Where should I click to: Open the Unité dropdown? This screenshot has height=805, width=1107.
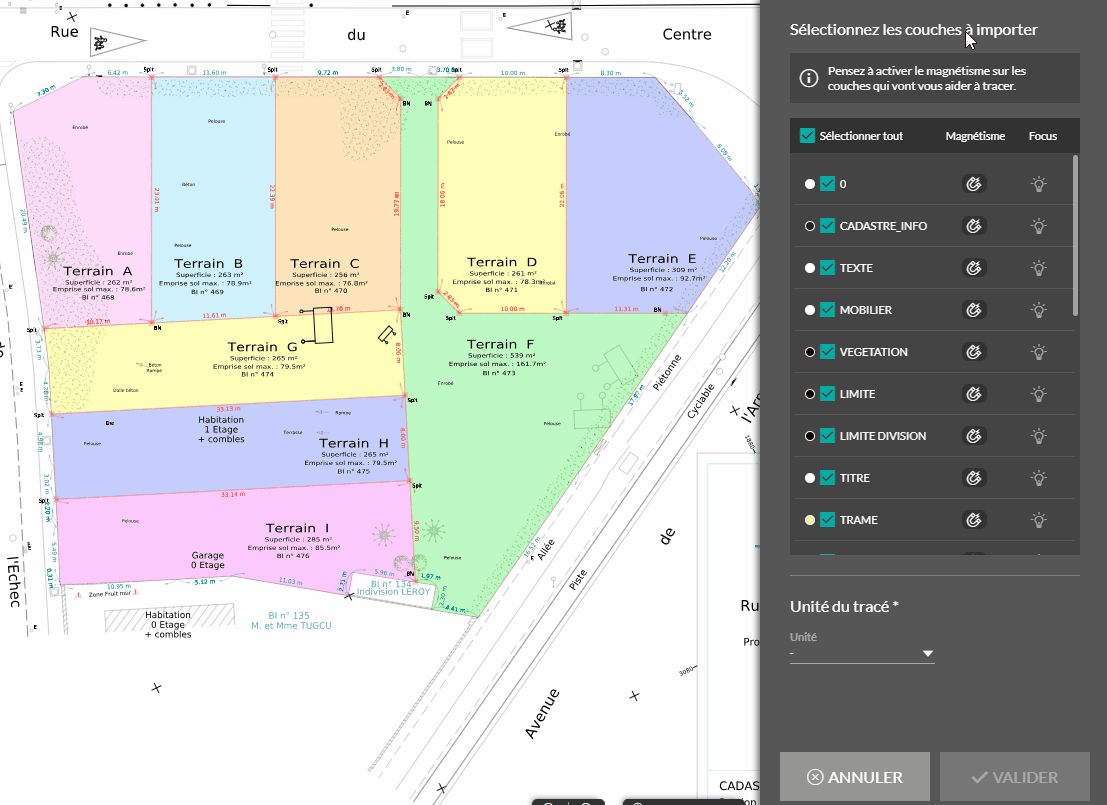(862, 654)
